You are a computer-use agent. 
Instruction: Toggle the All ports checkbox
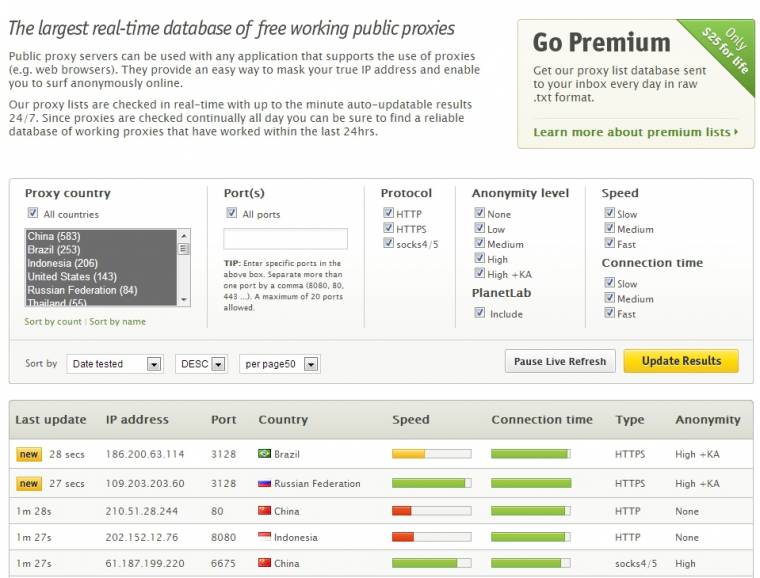click(x=232, y=213)
